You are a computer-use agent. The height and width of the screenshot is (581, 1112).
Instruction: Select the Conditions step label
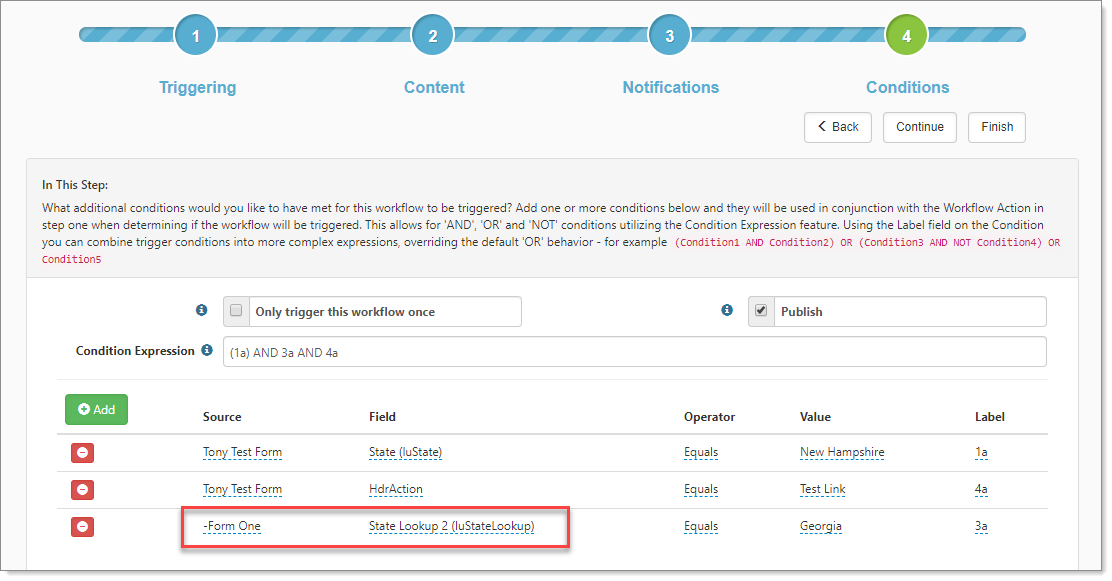click(907, 87)
